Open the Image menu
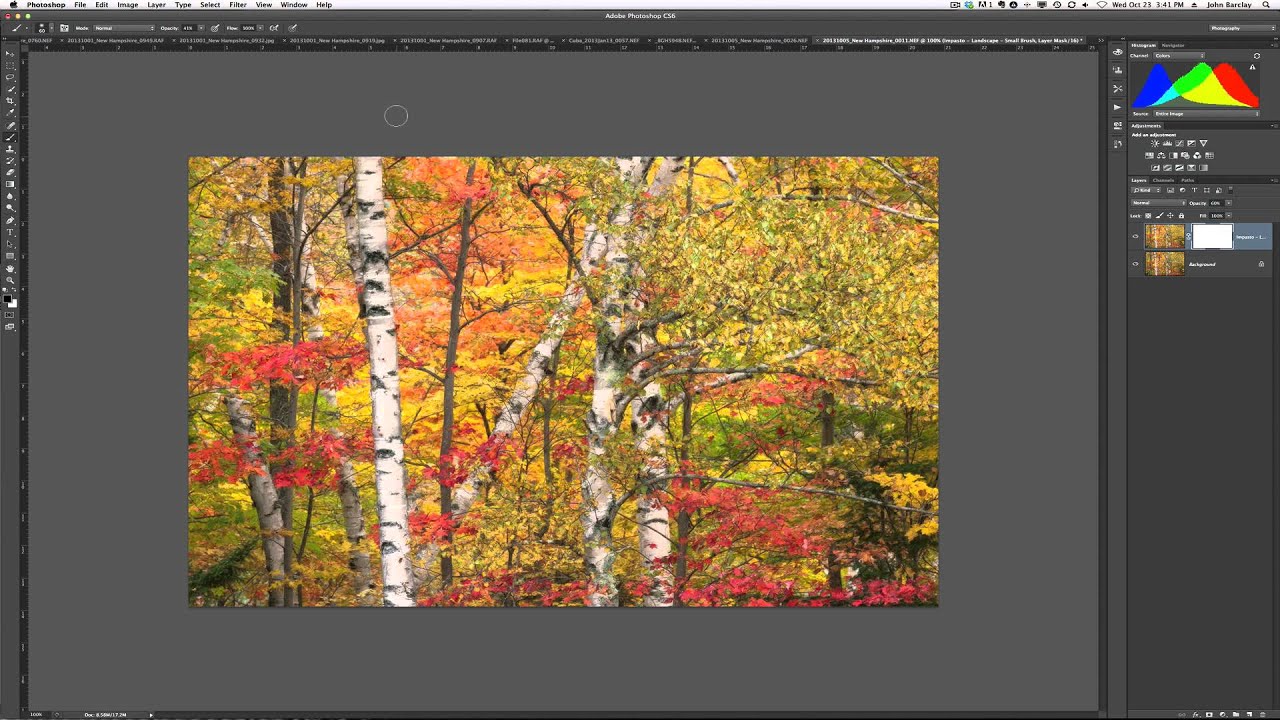Viewport: 1280px width, 720px height. pos(128,5)
